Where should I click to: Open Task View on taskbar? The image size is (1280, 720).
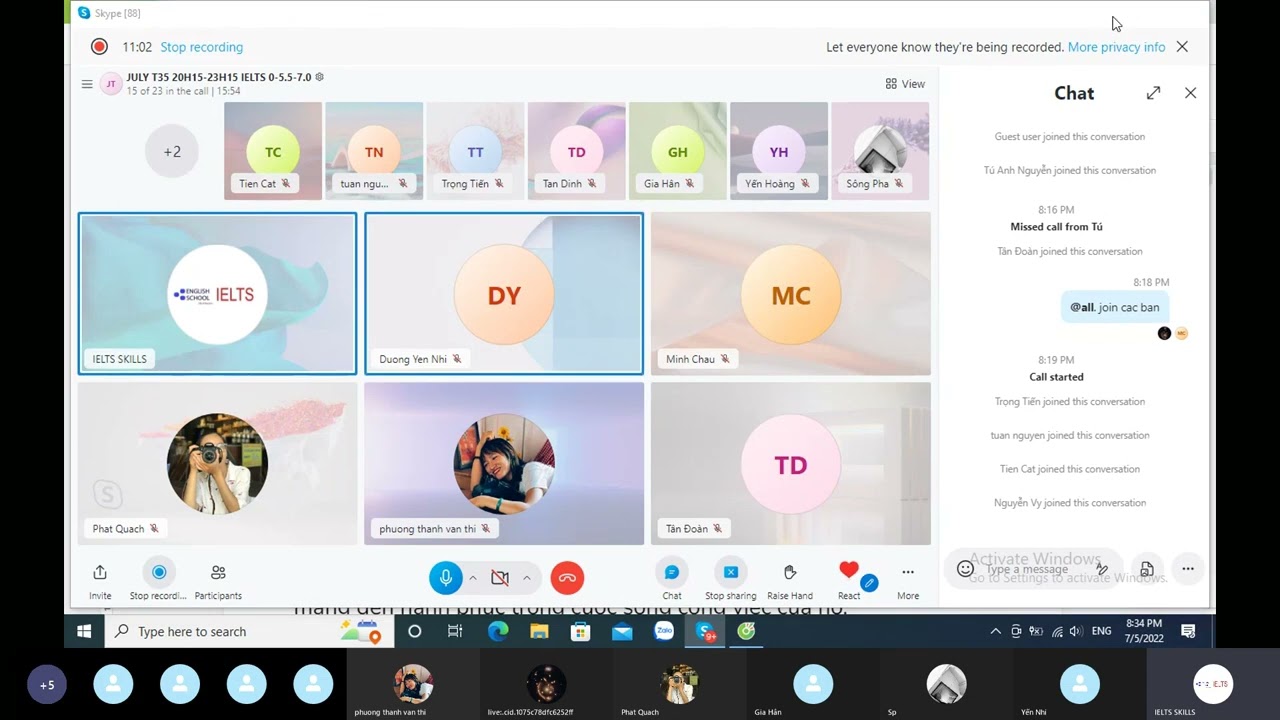(455, 631)
